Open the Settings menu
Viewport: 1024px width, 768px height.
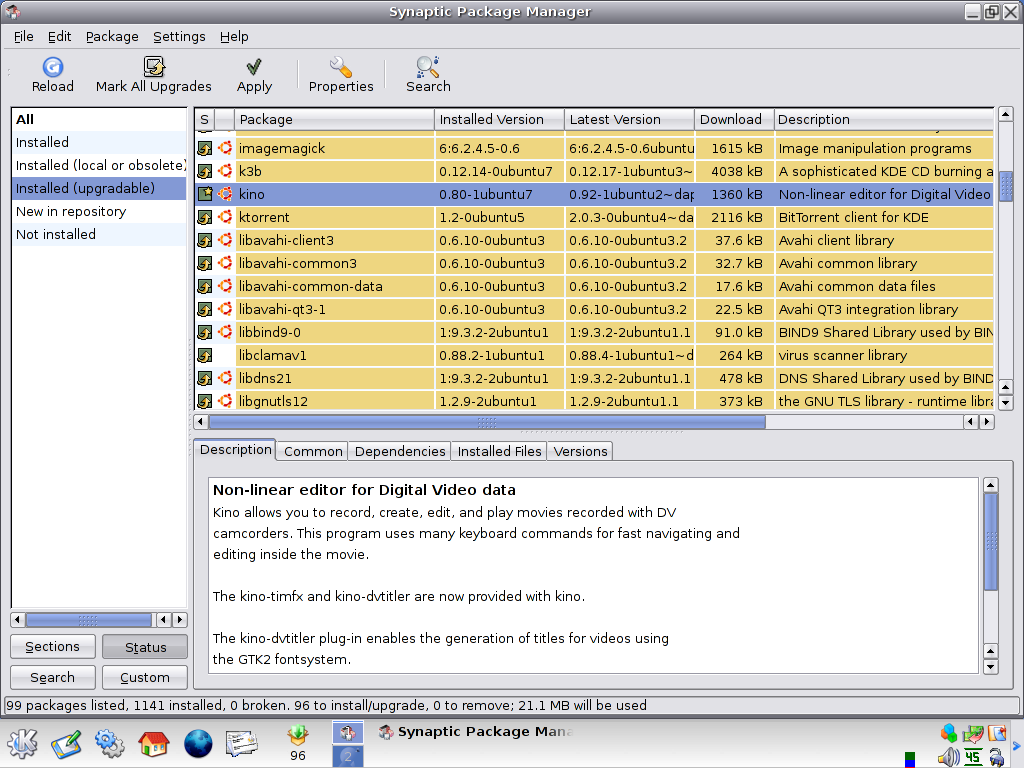179,37
